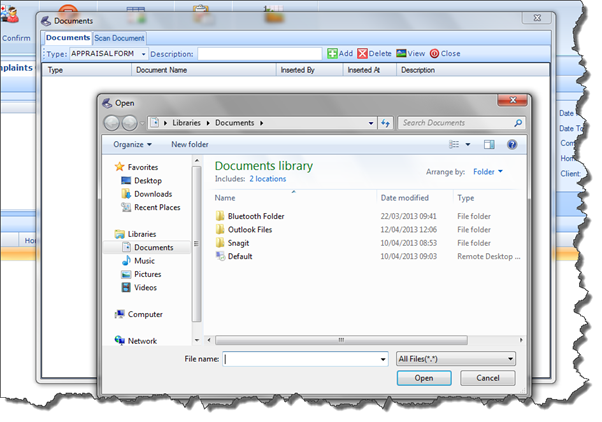
Task: Click New folder
Action: (x=190, y=144)
